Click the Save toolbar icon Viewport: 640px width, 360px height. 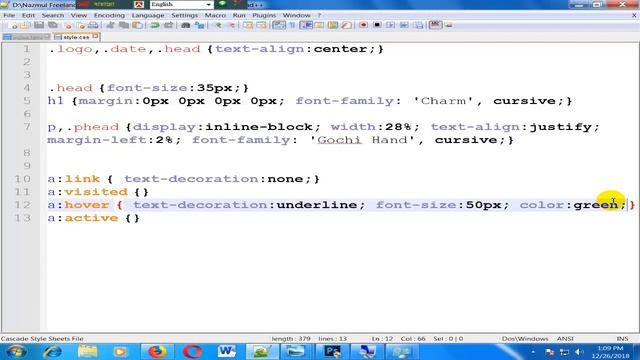(x=39, y=25)
